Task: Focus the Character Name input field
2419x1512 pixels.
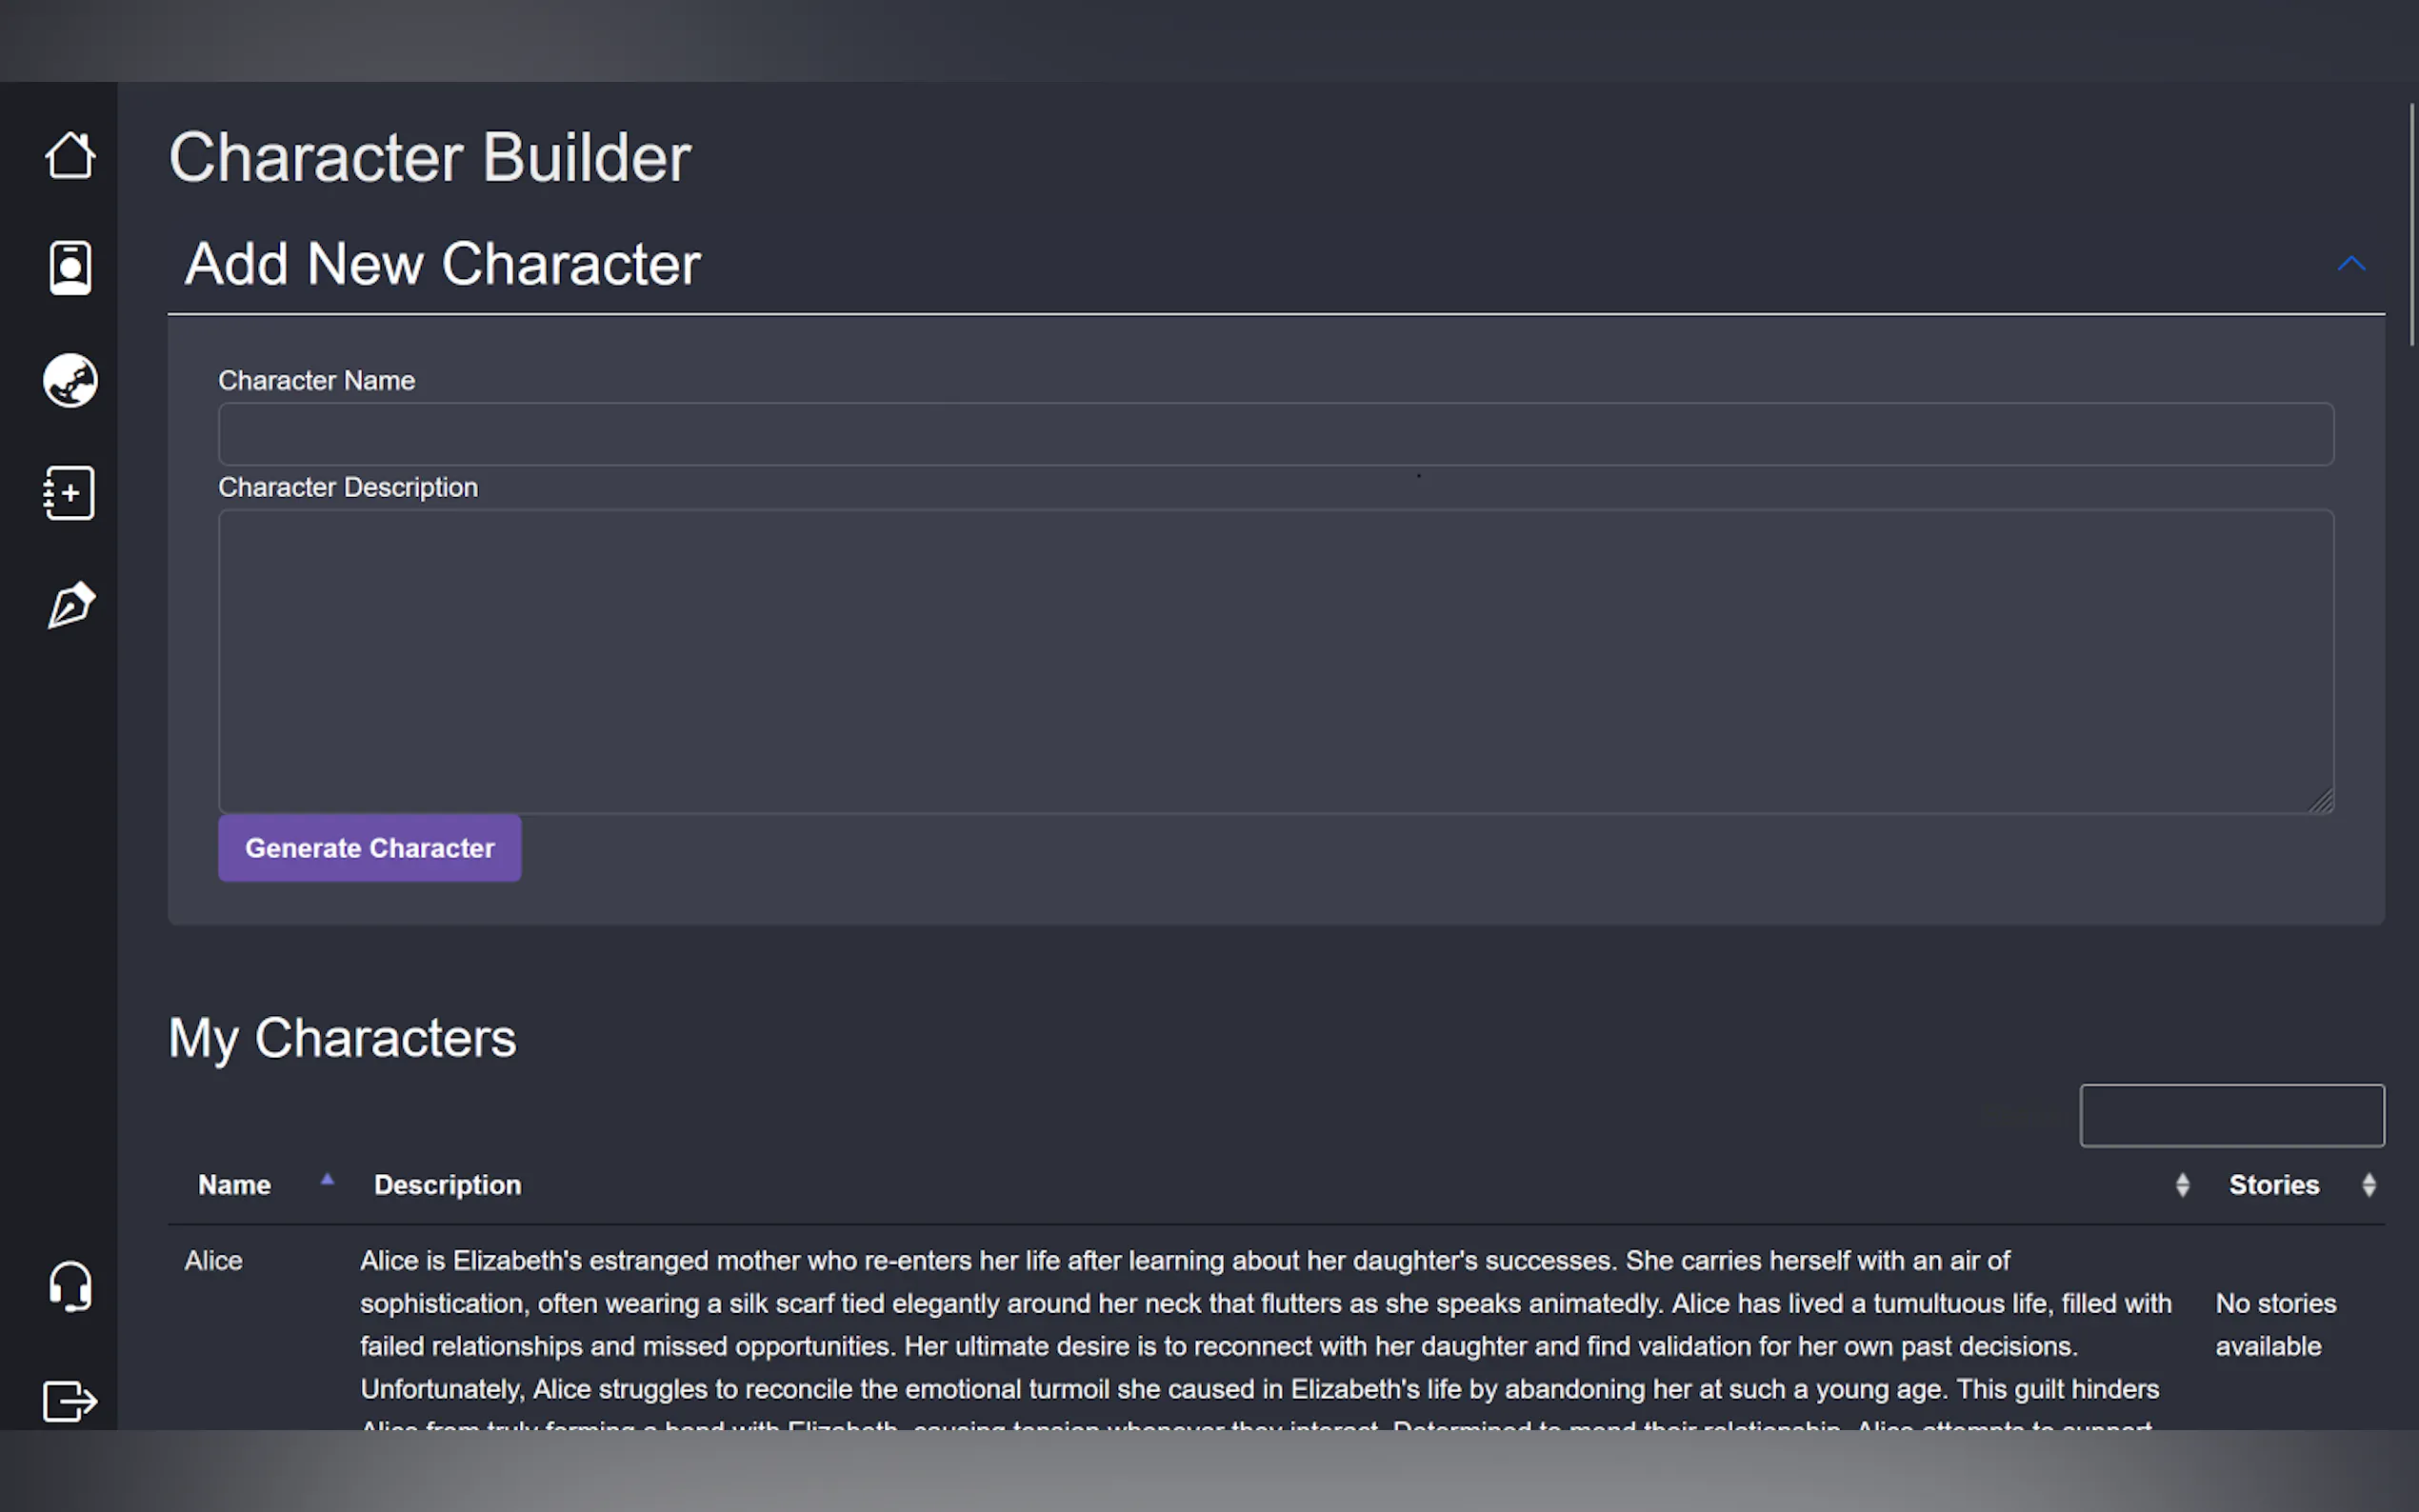Action: 1275,434
